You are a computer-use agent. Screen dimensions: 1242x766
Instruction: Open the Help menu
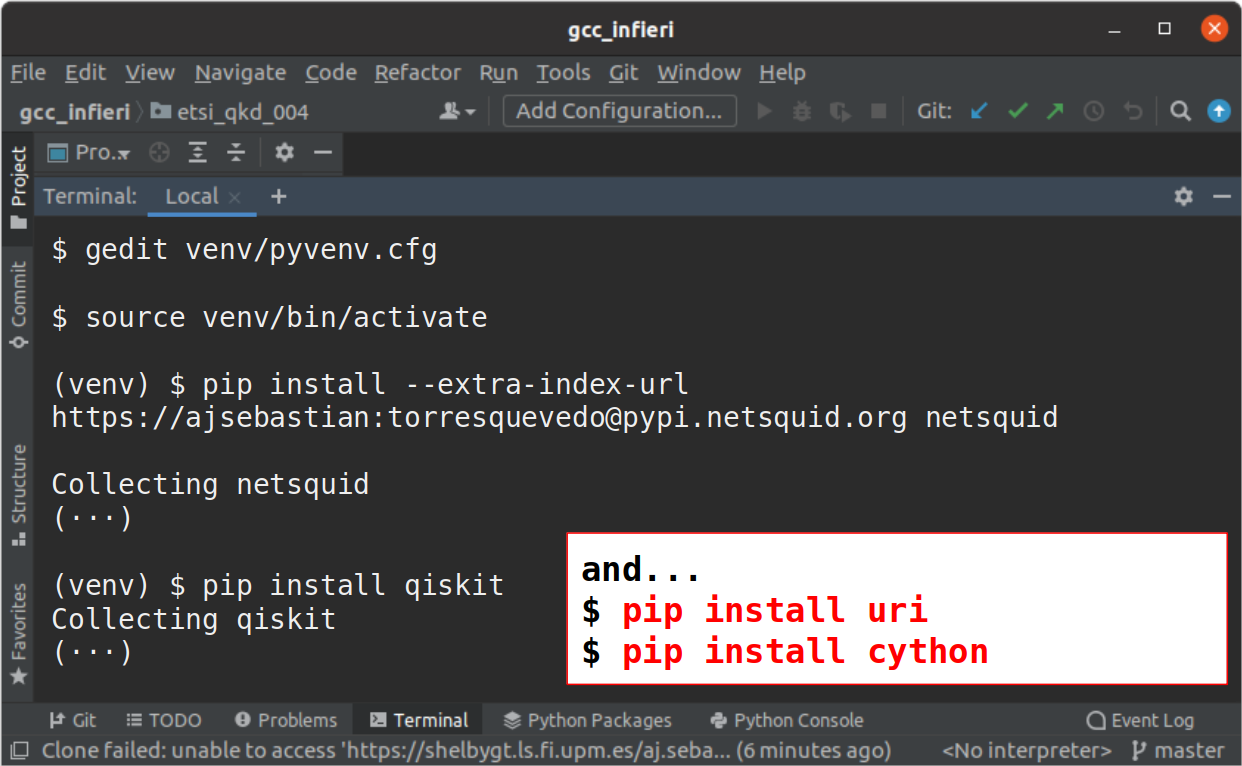(782, 73)
